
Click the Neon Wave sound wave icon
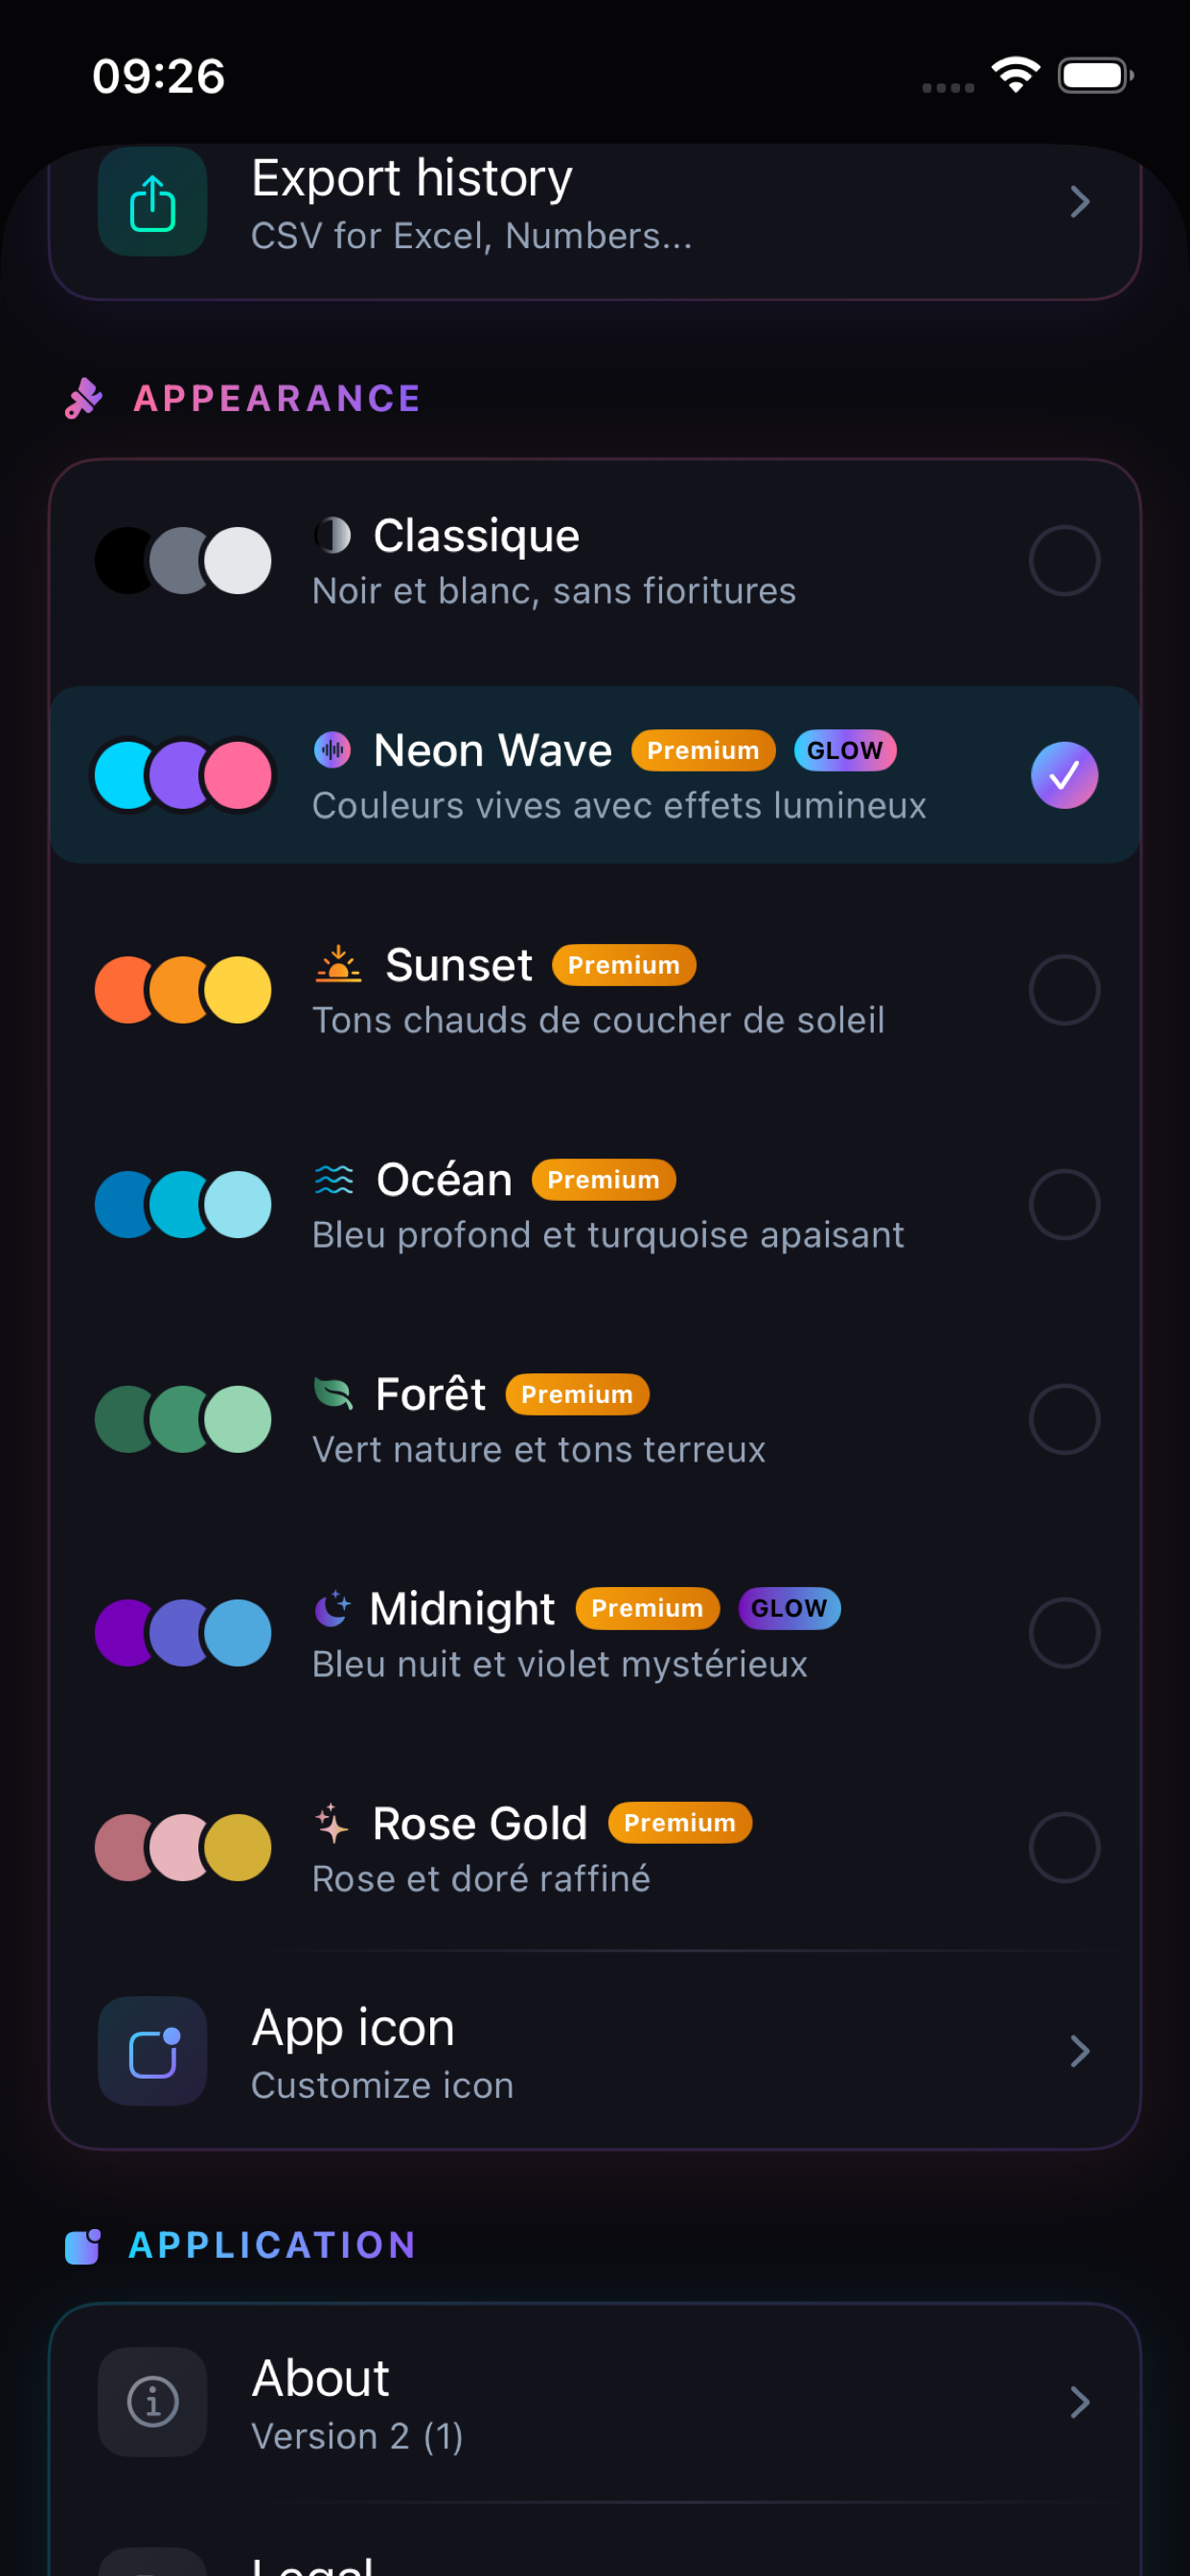(x=333, y=749)
